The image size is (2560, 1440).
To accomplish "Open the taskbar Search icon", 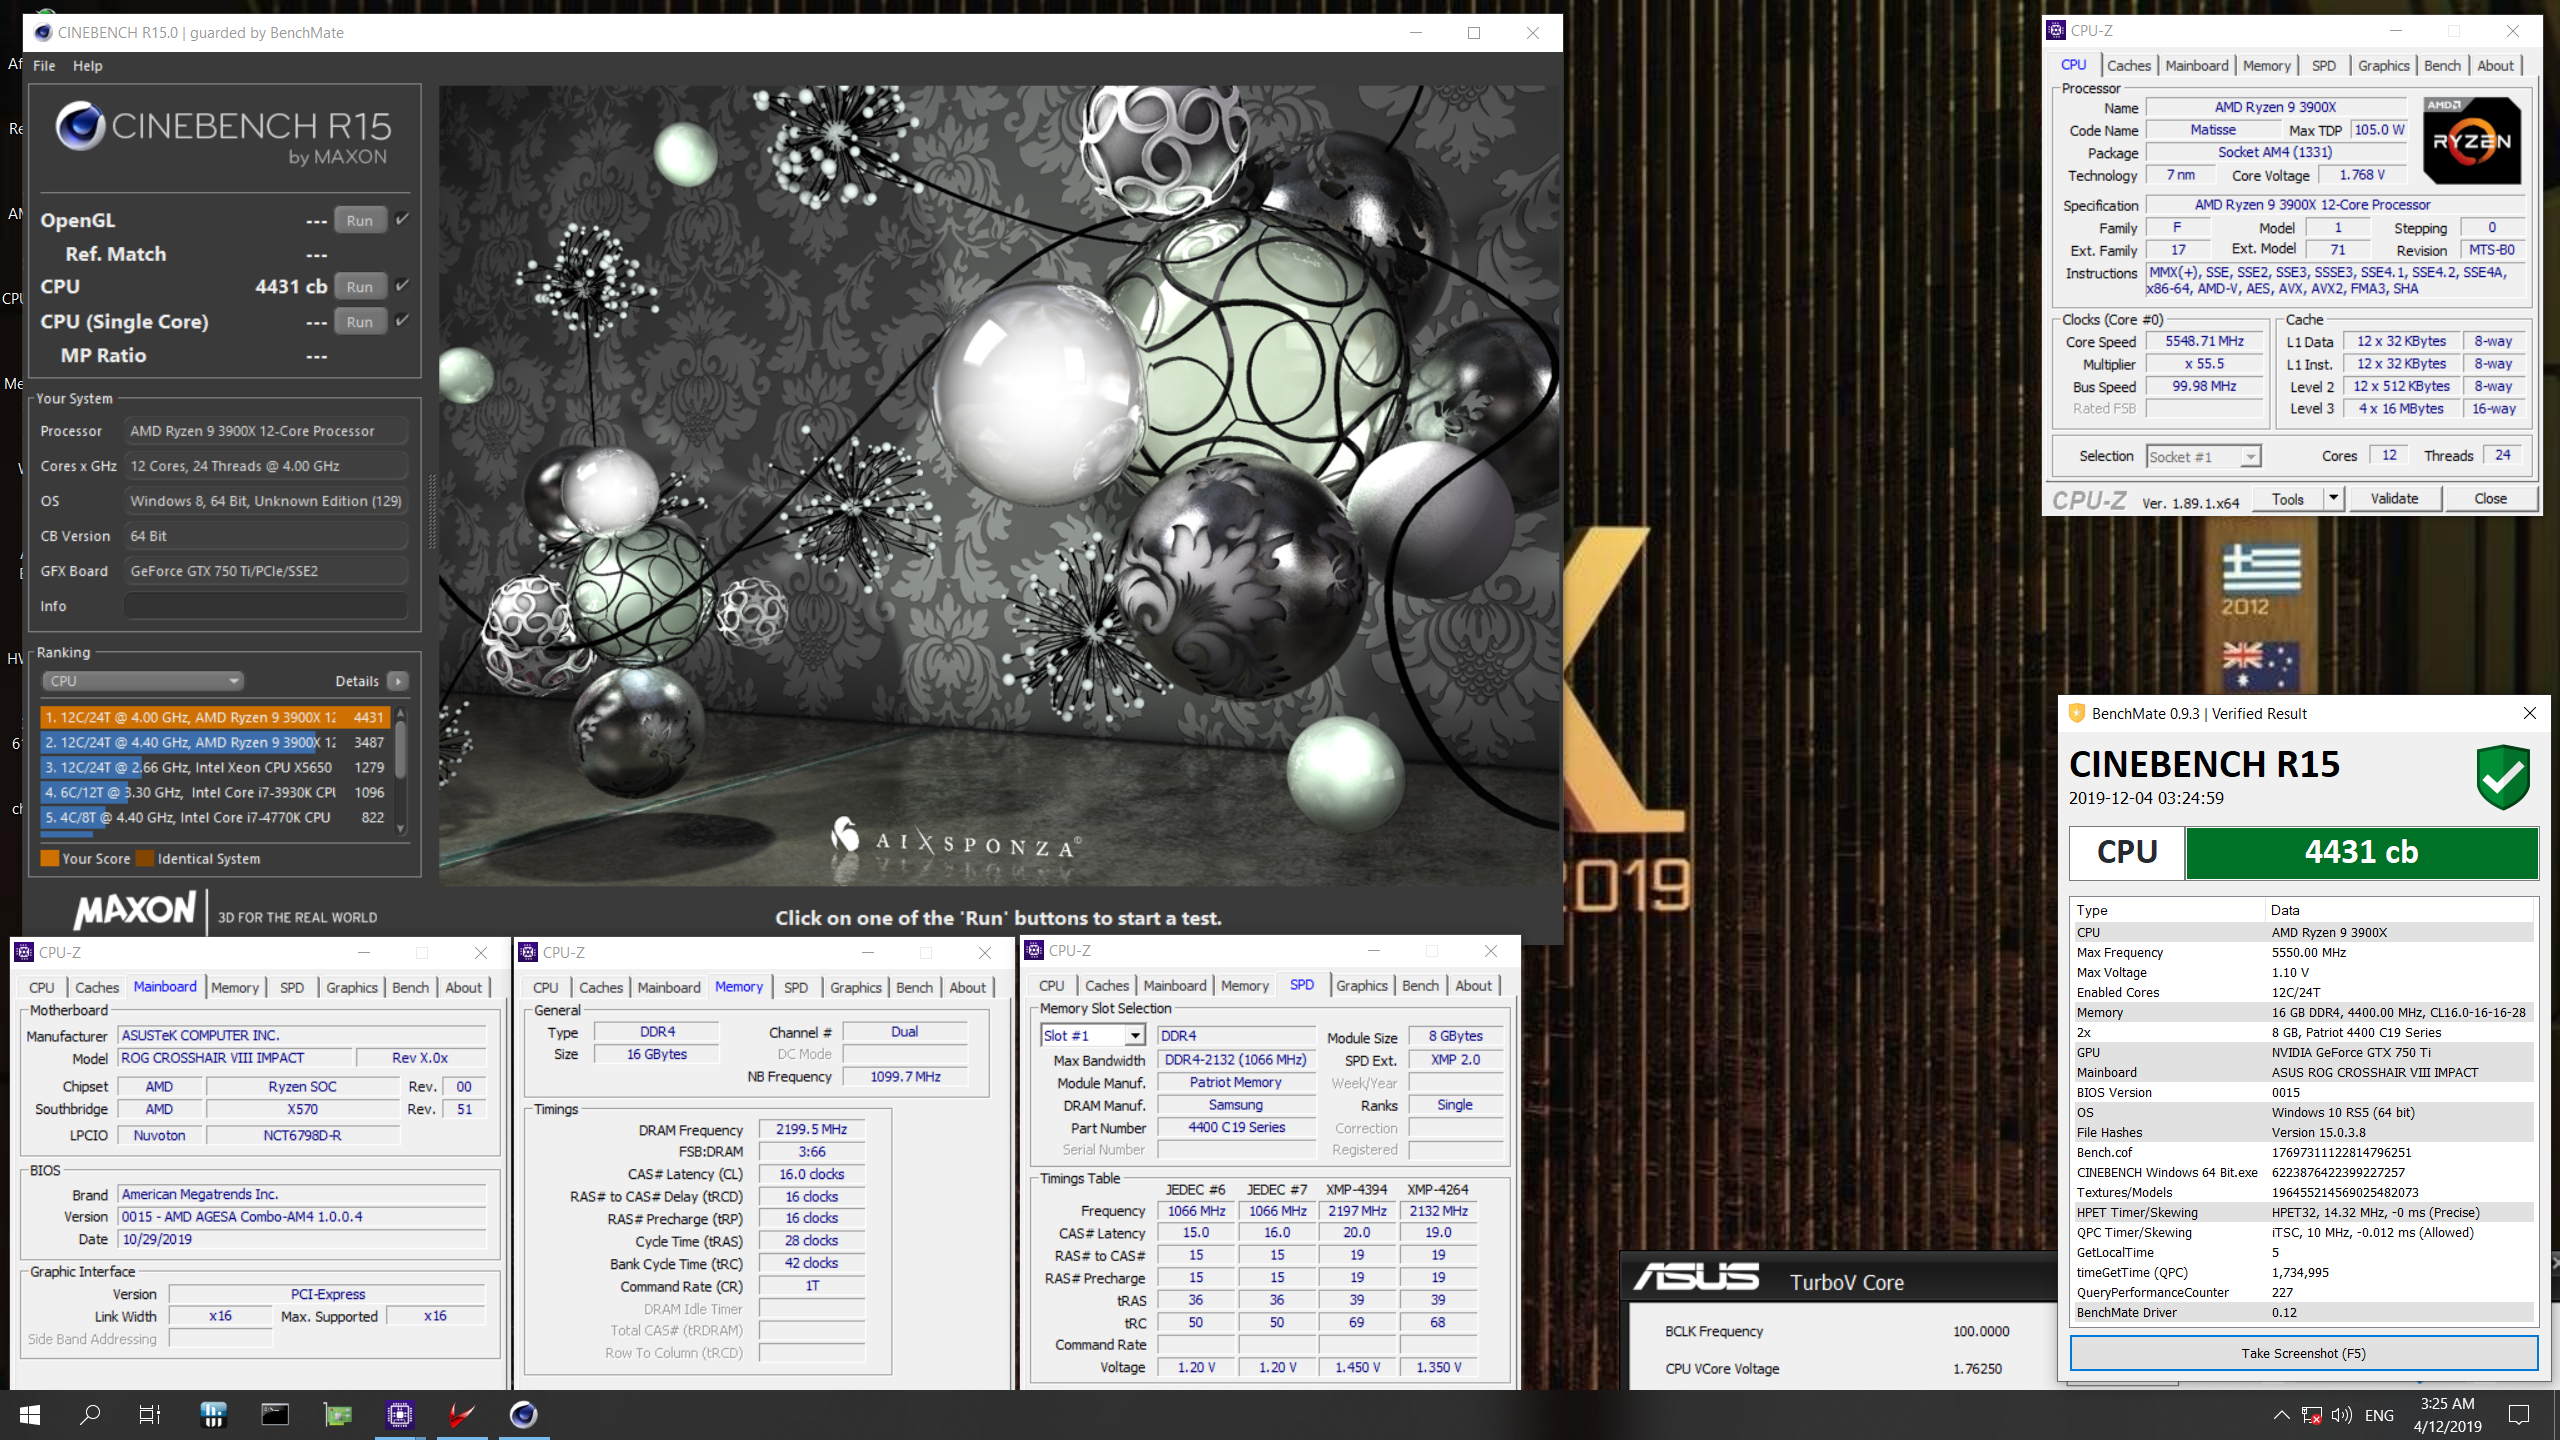I will (x=90, y=1415).
